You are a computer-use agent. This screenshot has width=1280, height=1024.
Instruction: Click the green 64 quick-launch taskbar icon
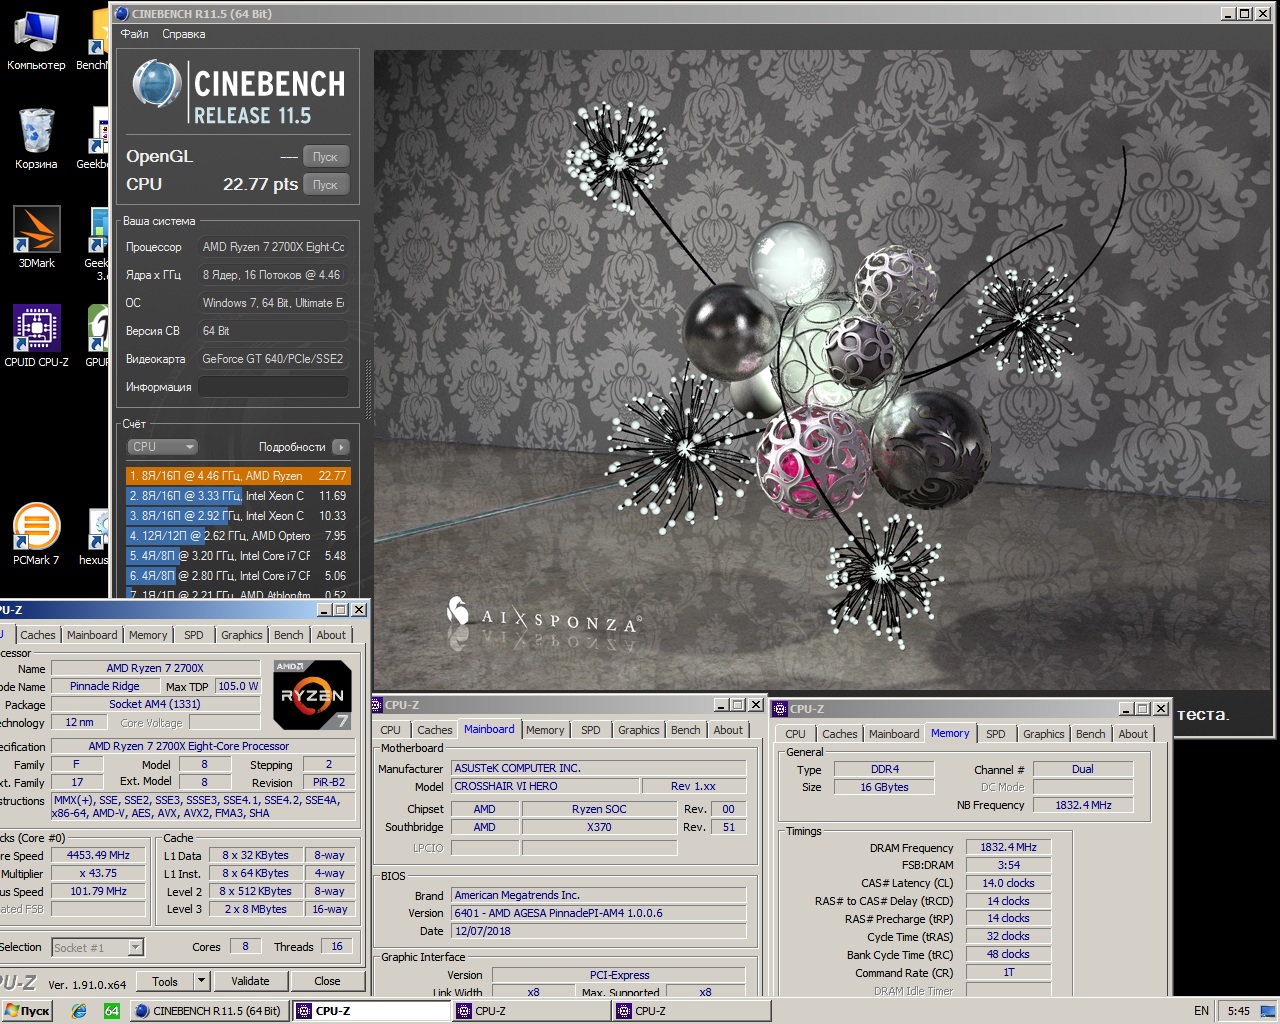(112, 1011)
